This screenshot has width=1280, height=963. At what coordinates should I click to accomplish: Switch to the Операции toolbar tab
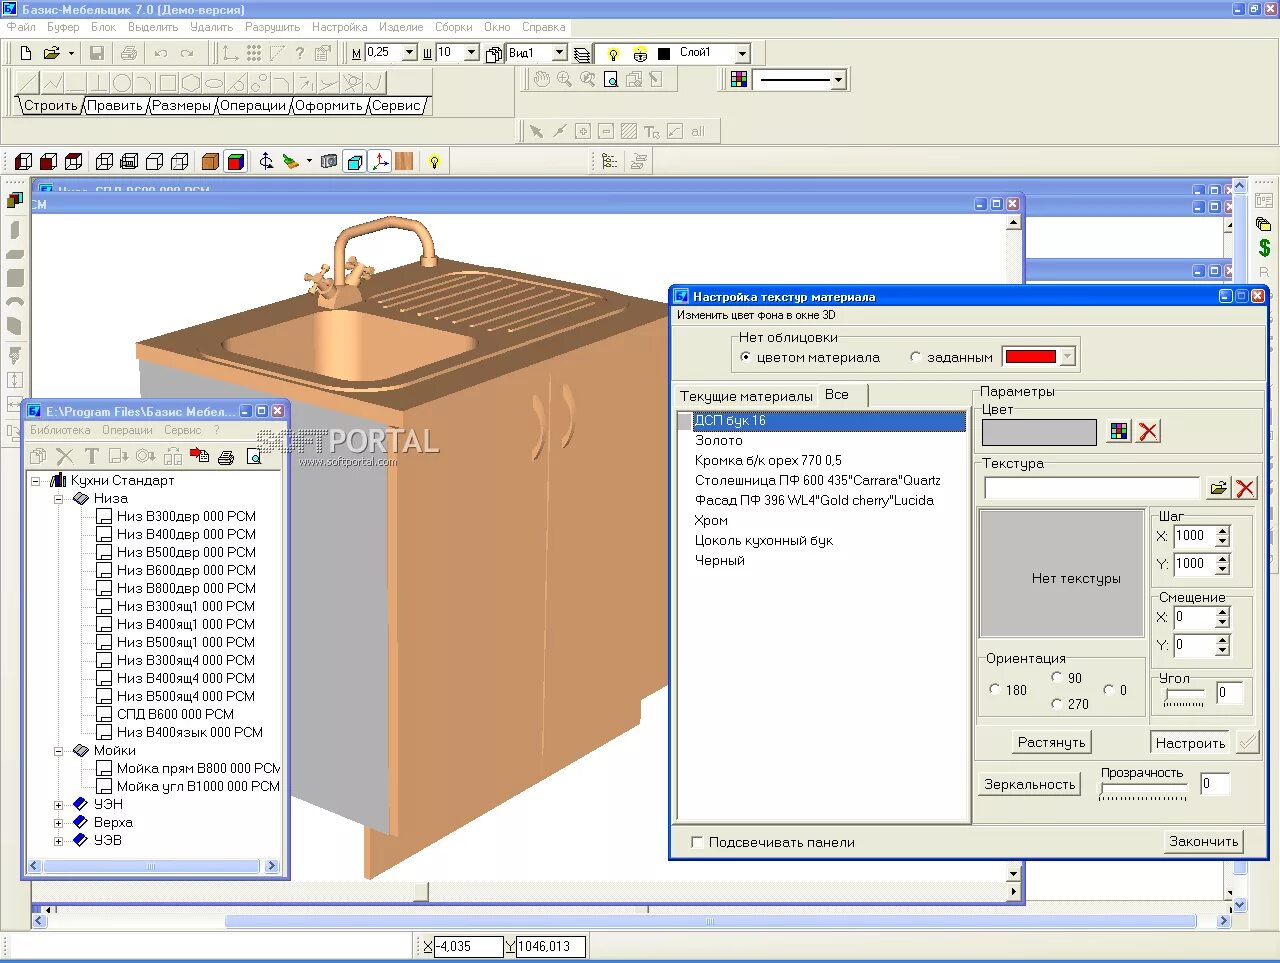pos(253,105)
